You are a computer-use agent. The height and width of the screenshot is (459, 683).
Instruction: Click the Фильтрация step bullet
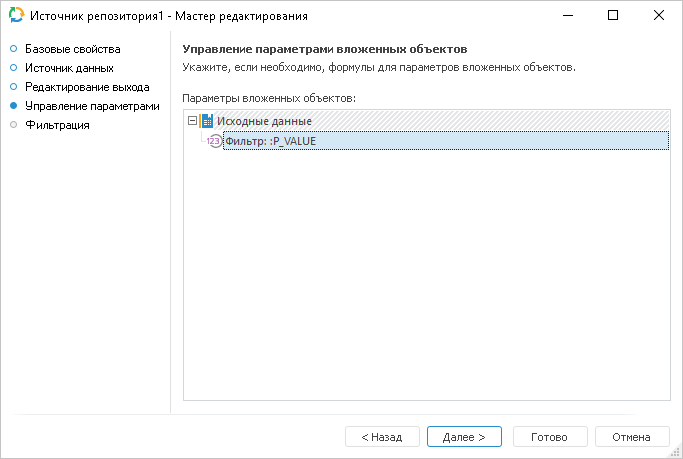point(13,125)
